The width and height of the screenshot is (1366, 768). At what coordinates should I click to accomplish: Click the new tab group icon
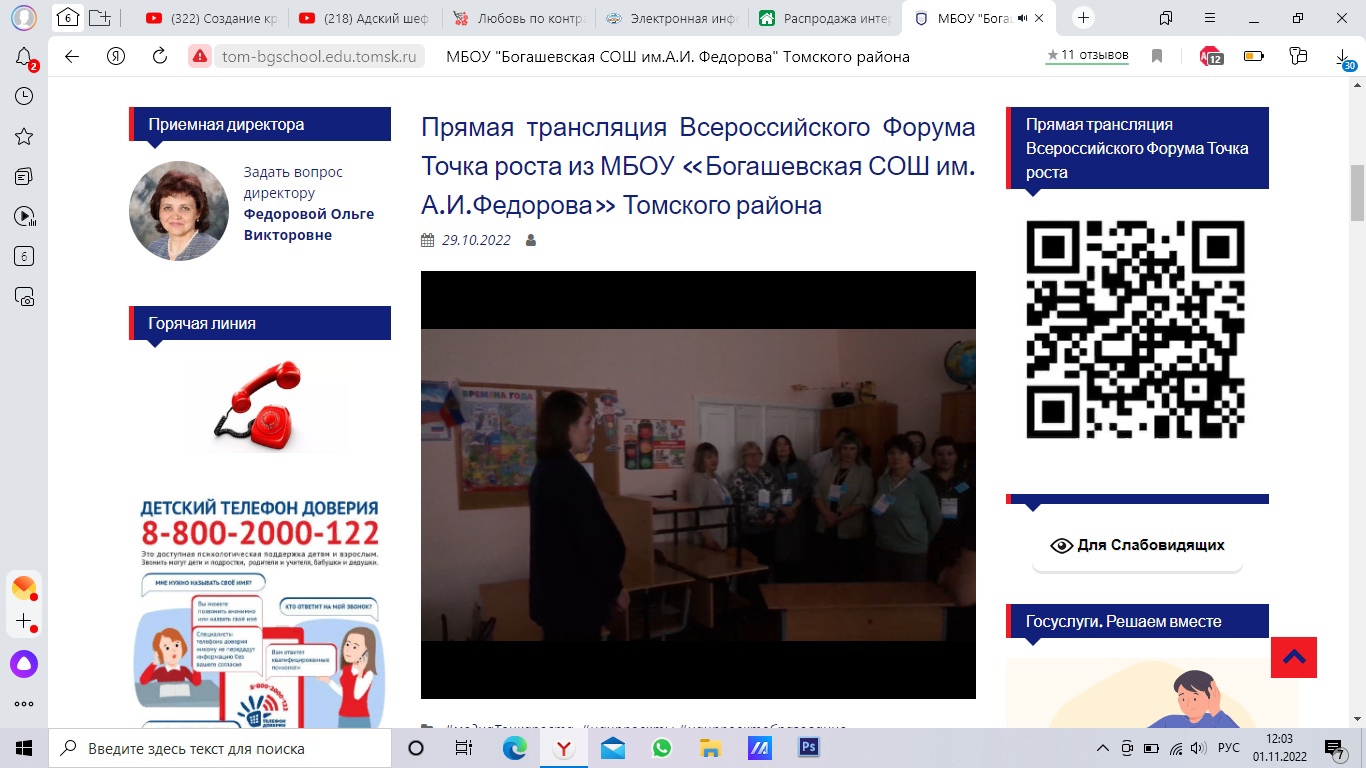coord(100,17)
